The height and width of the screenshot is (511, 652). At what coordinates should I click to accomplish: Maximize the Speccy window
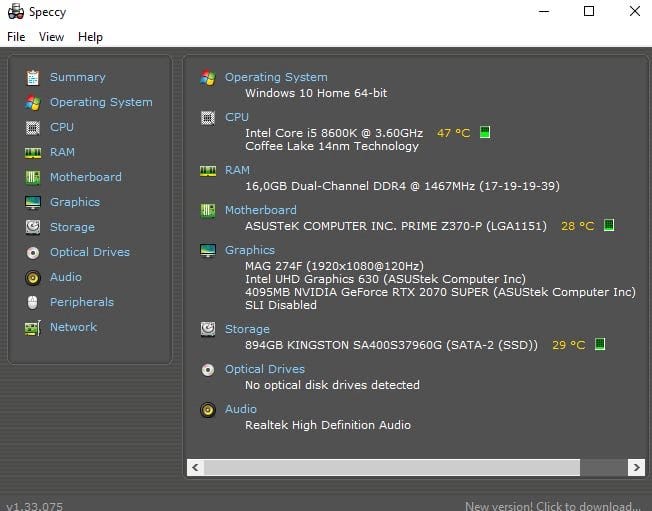[589, 11]
